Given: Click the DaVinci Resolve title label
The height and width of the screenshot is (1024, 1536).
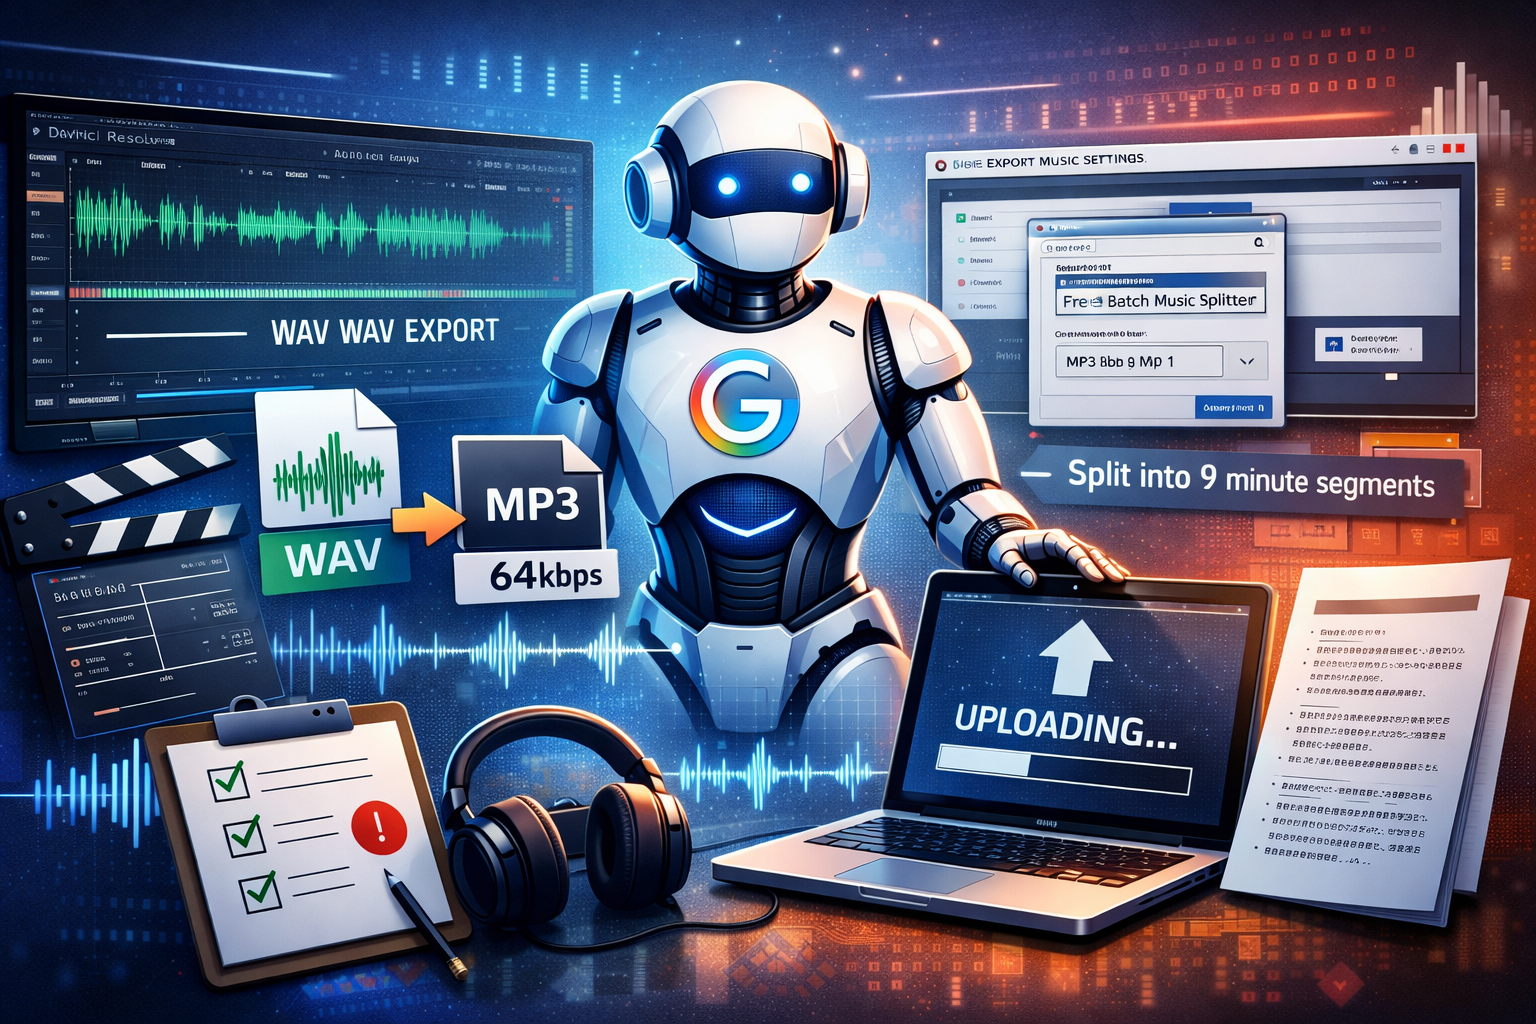Looking at the screenshot, I should coord(110,136).
